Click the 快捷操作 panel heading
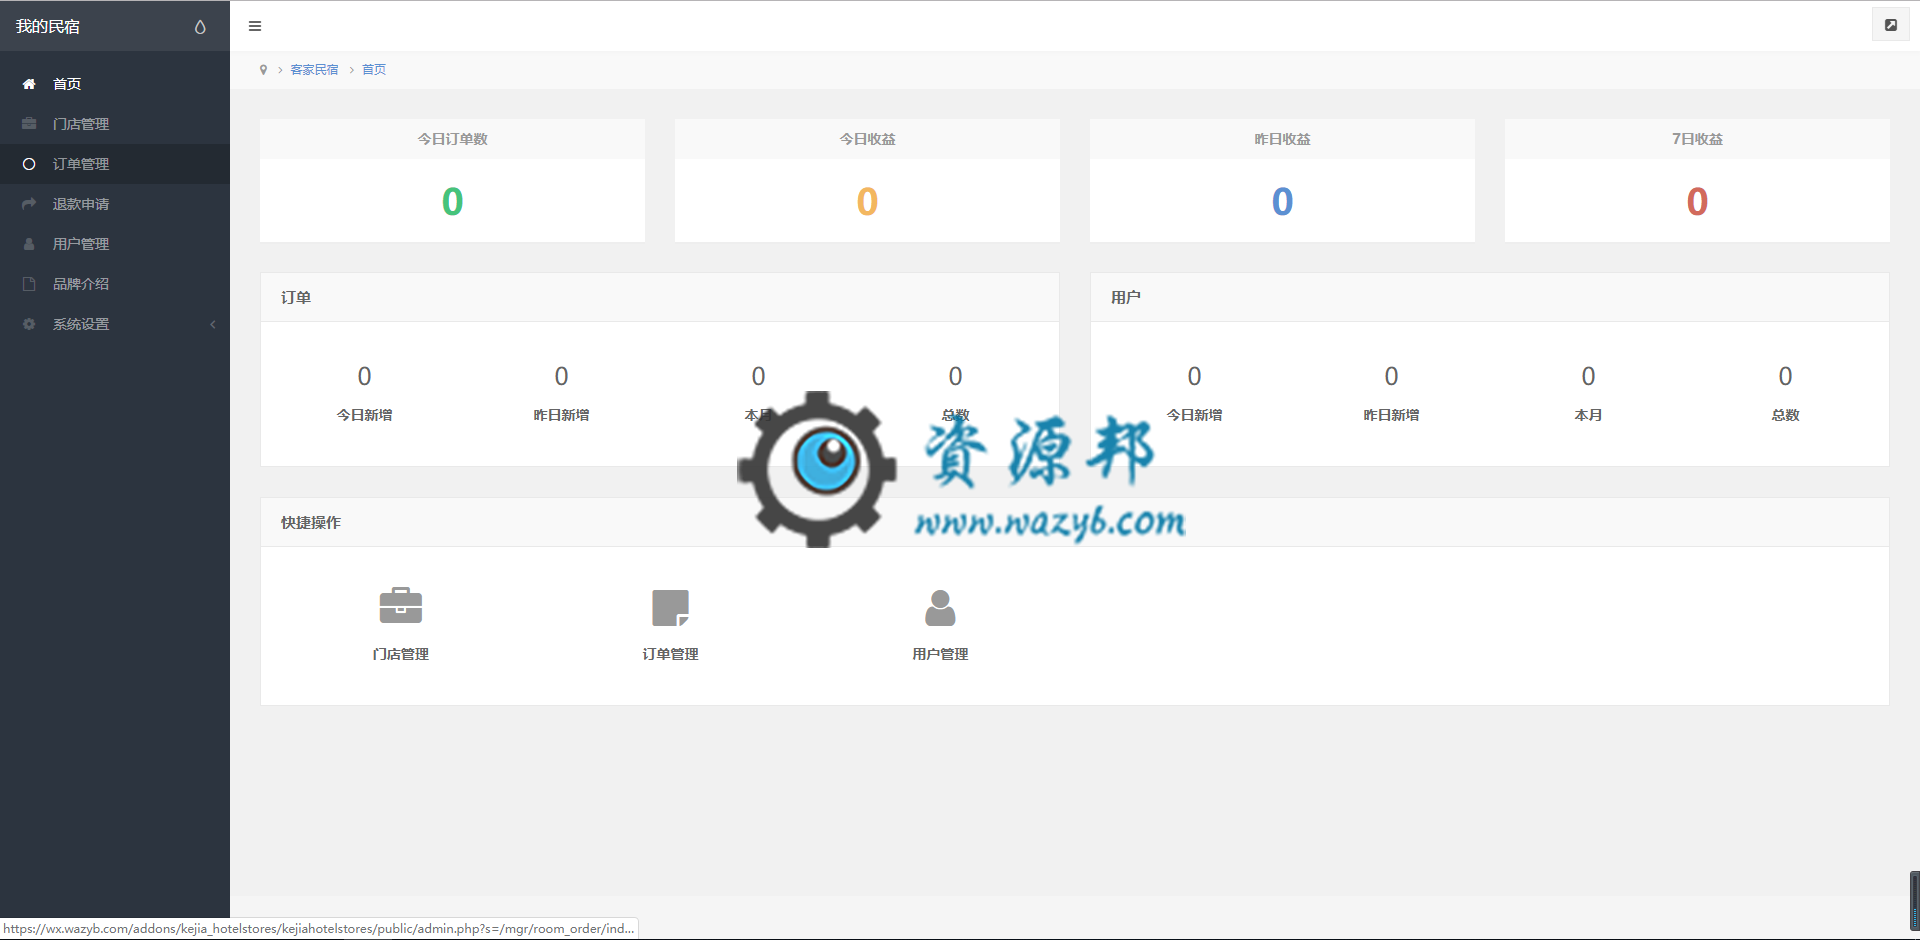The width and height of the screenshot is (1920, 940). coord(311,523)
